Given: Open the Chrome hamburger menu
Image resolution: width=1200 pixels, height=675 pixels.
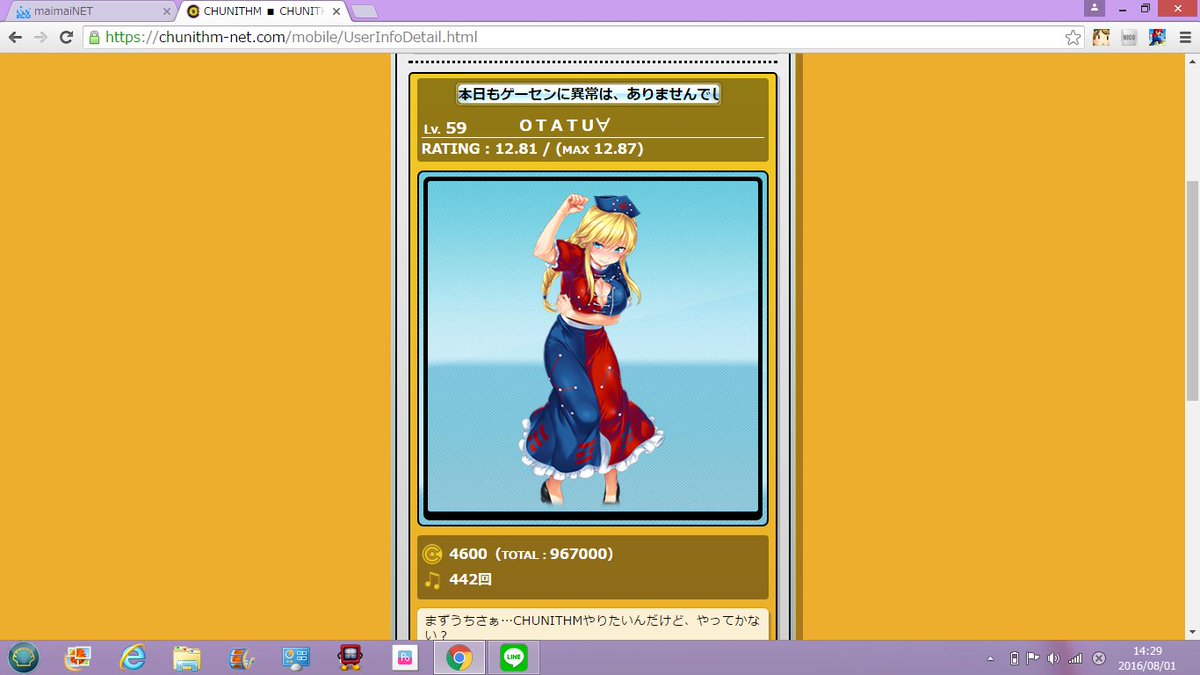Looking at the screenshot, I should [x=1185, y=37].
